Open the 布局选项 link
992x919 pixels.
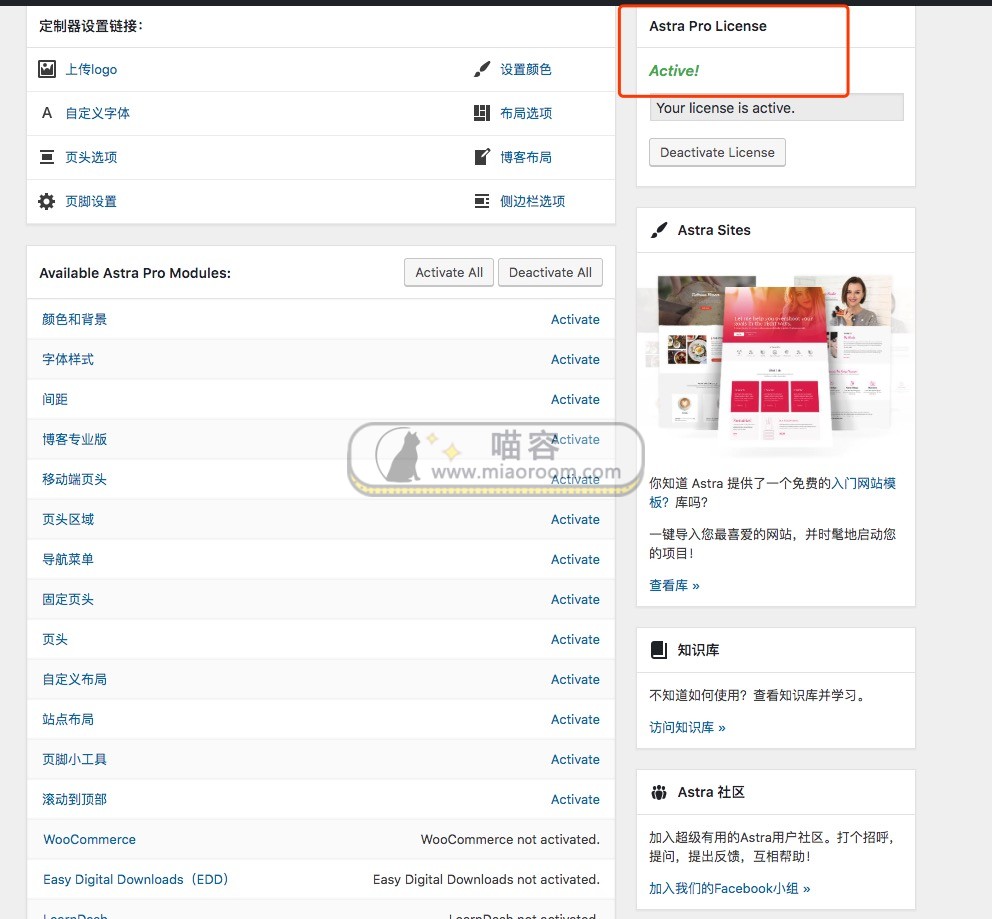[x=526, y=113]
